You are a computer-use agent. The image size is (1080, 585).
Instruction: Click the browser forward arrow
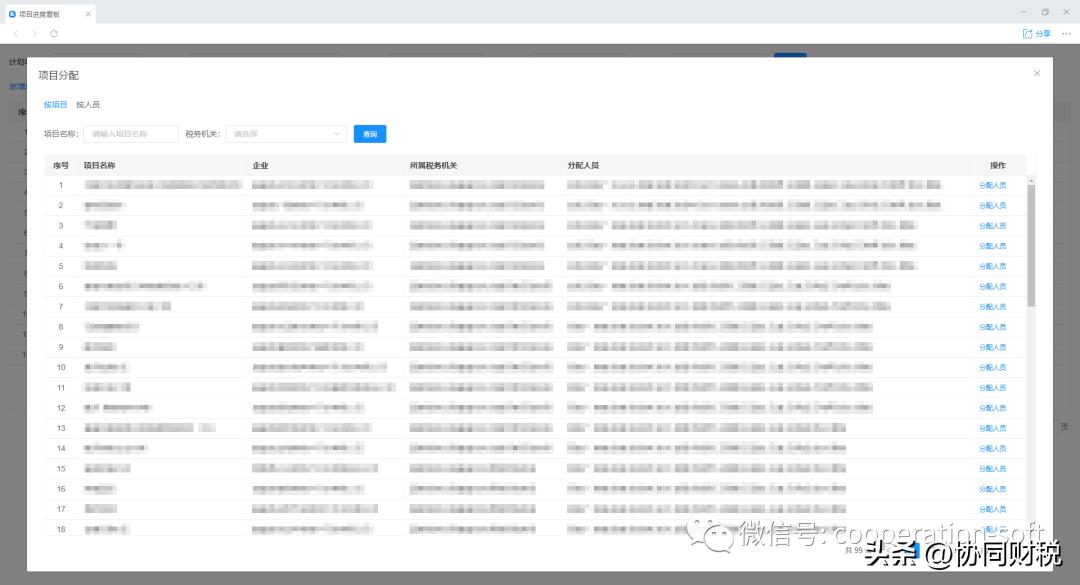coord(34,33)
